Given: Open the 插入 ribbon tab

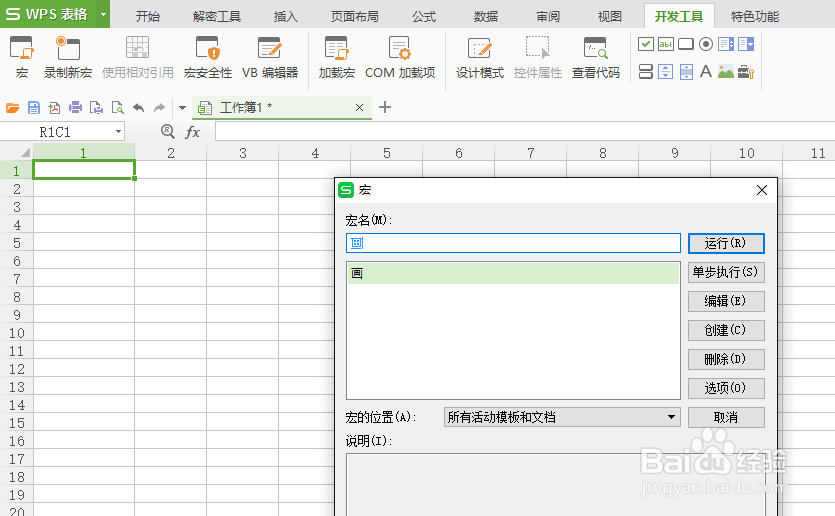Looking at the screenshot, I should click(x=285, y=17).
